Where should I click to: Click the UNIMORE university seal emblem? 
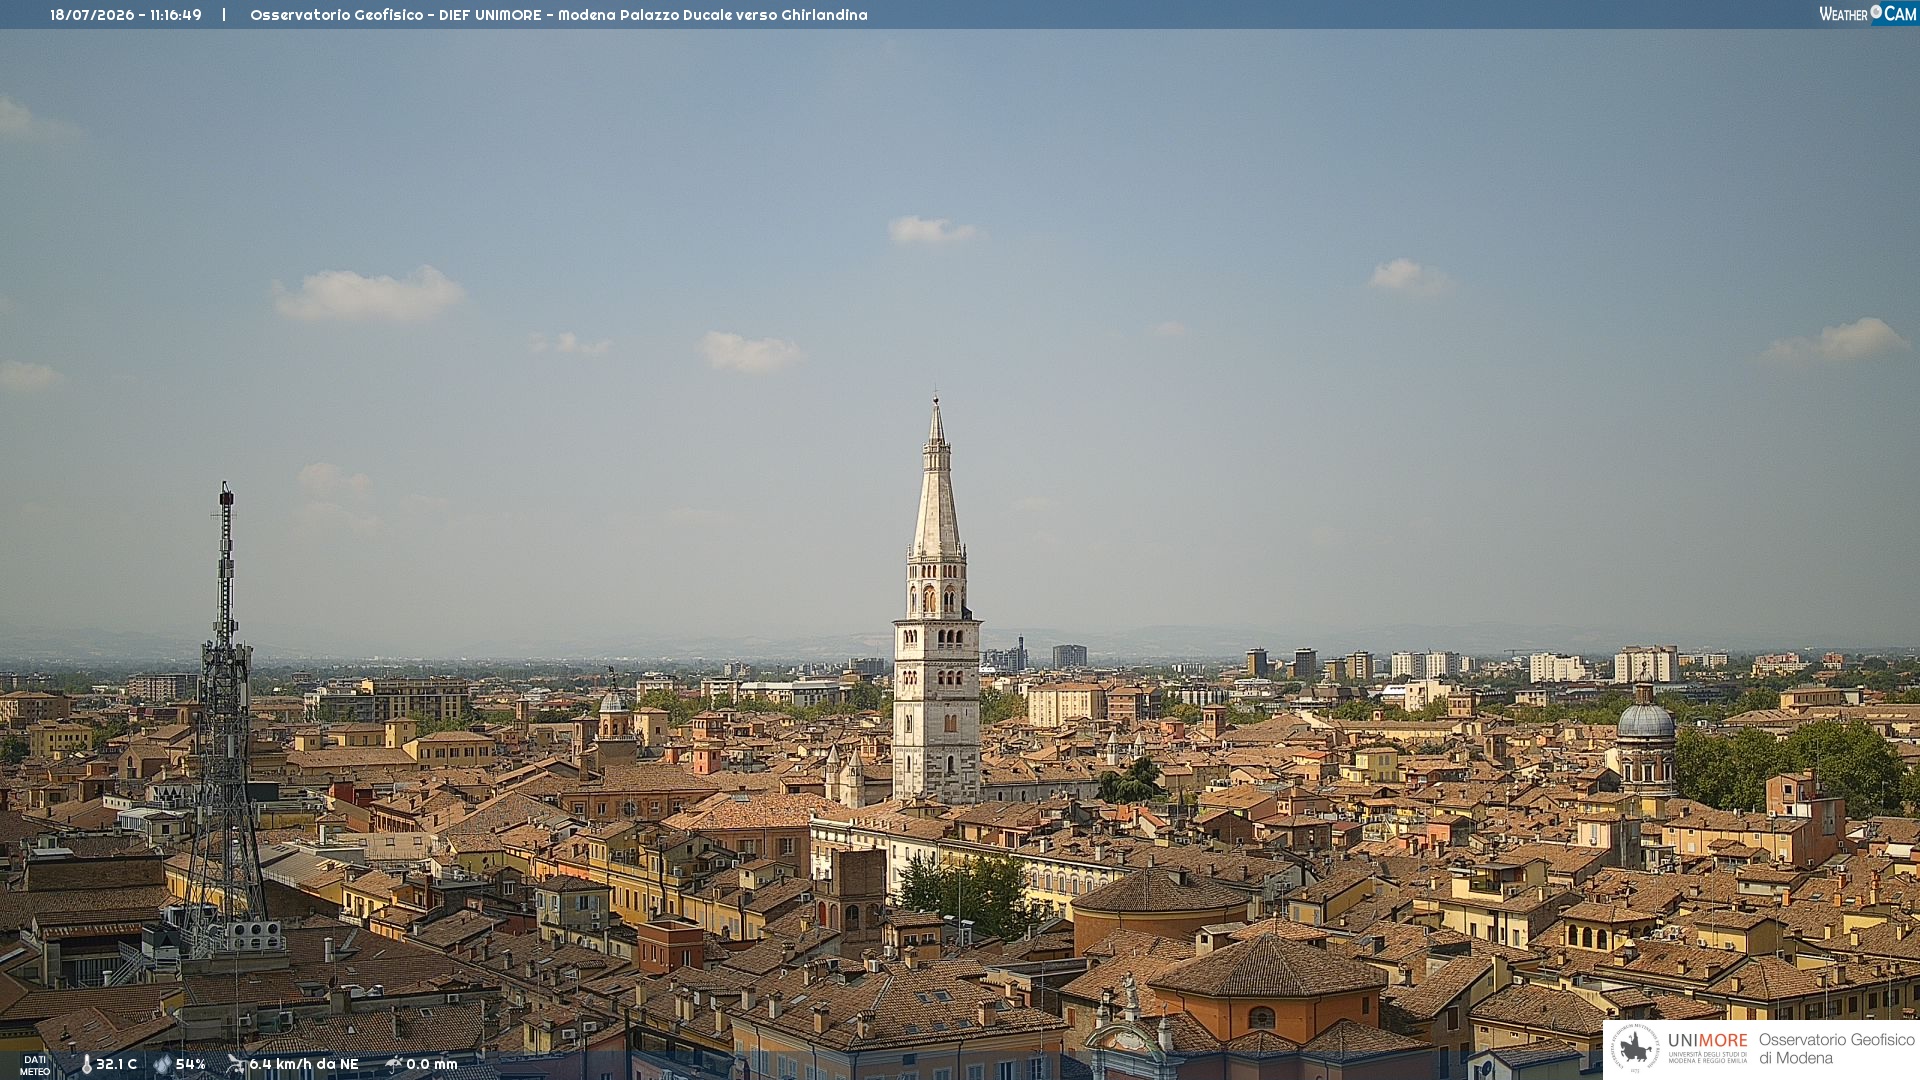[1635, 1048]
